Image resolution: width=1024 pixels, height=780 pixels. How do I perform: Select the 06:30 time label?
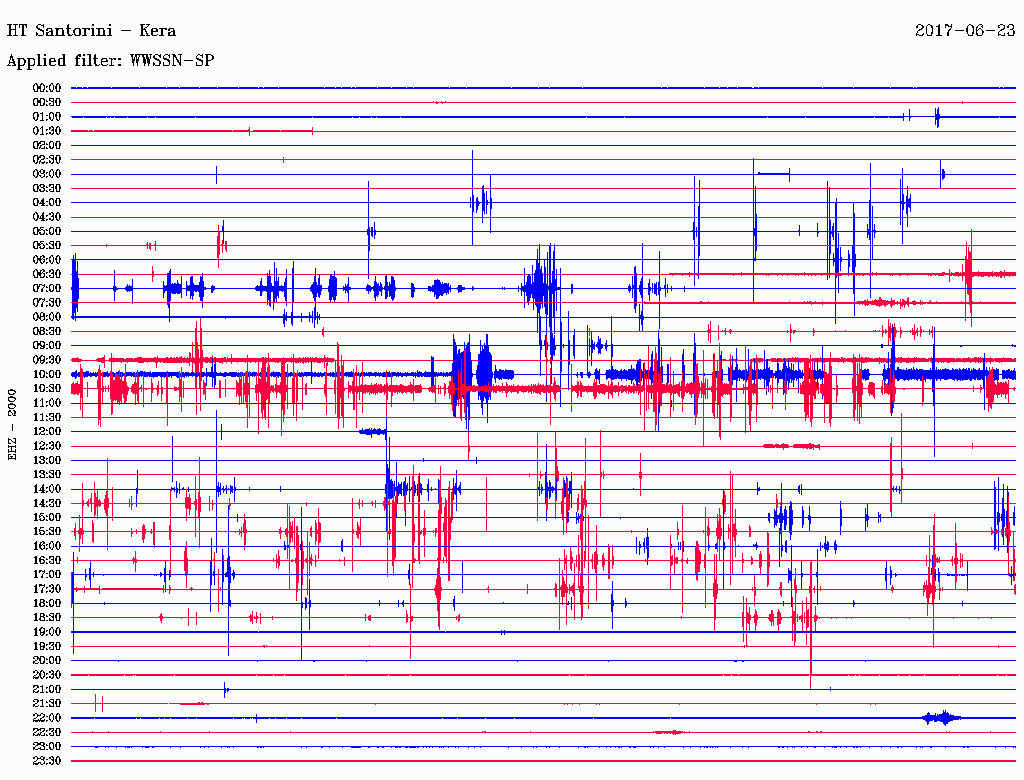pyautogui.click(x=47, y=274)
